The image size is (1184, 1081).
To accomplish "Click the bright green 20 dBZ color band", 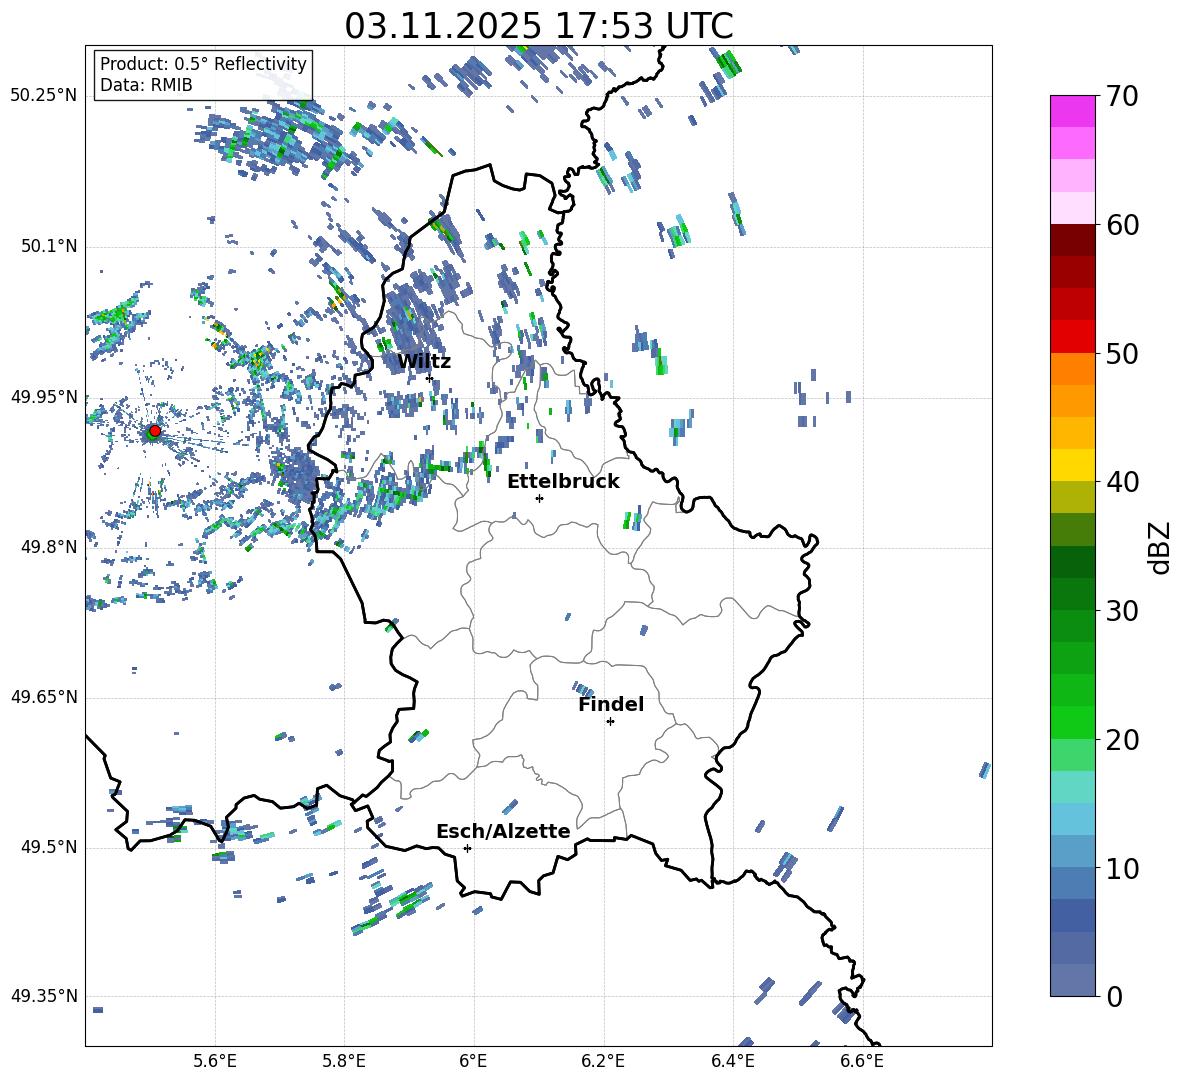I will pyautogui.click(x=1072, y=722).
